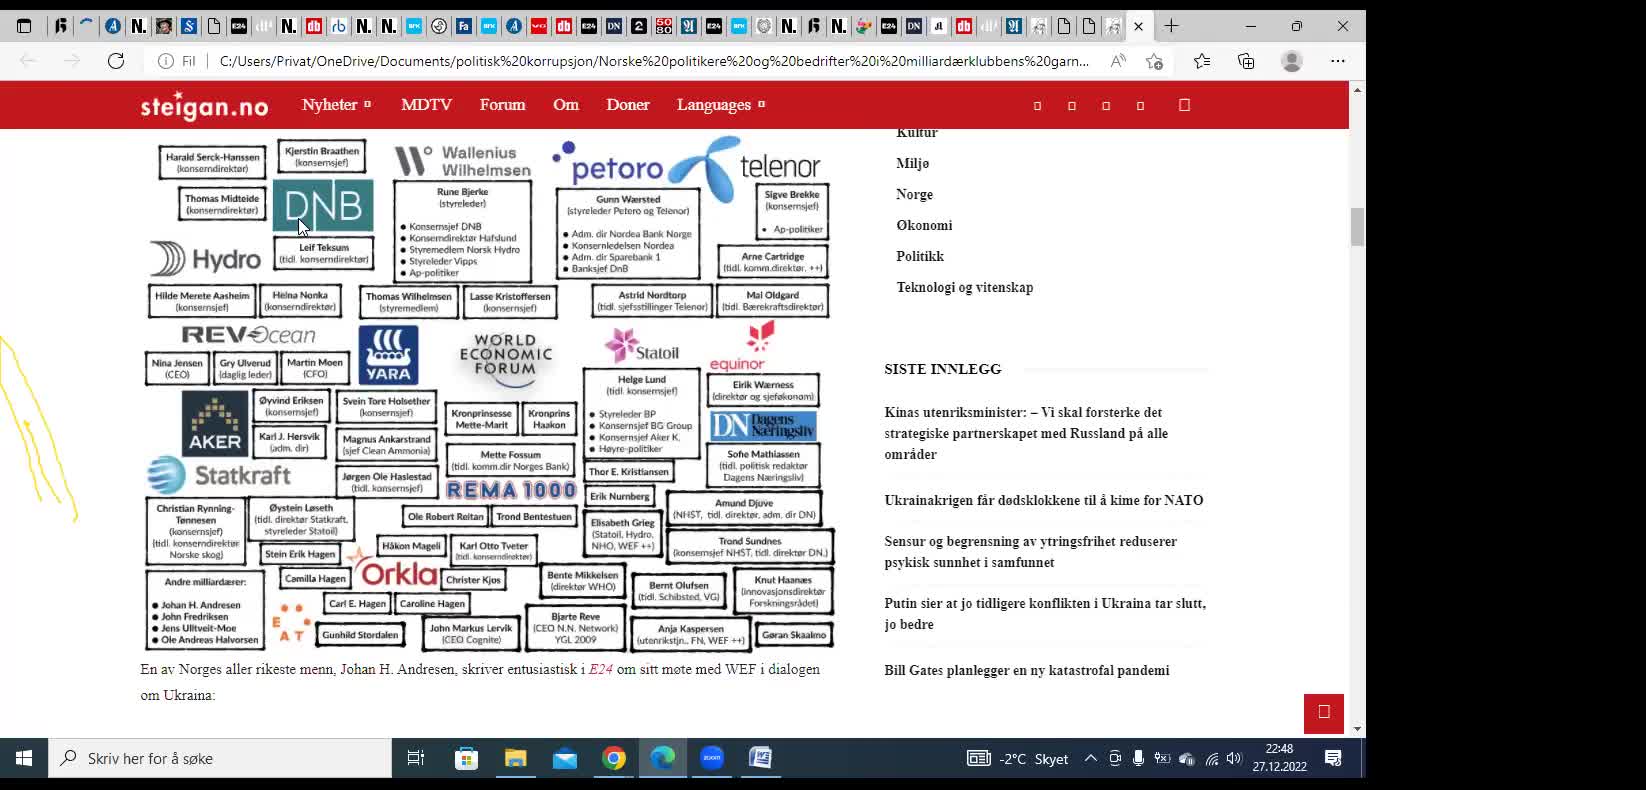Click the browser address bar URL

pyautogui.click(x=654, y=61)
